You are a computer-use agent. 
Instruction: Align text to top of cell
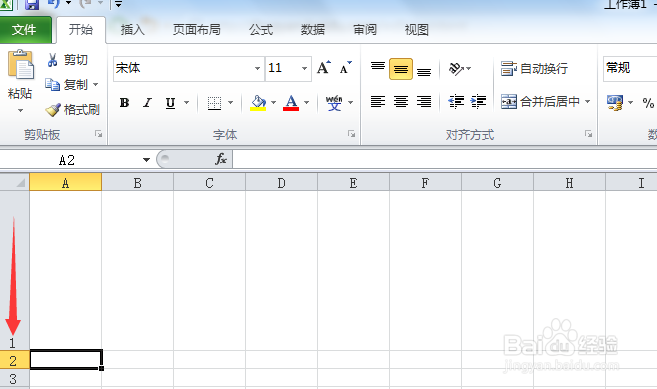point(378,68)
